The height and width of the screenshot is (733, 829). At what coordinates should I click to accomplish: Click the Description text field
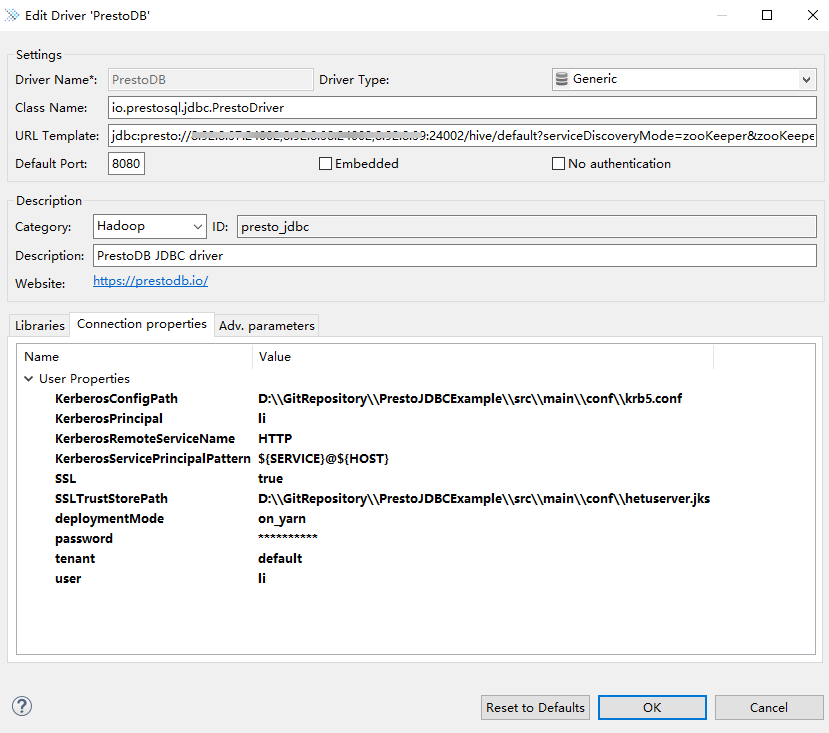coord(455,256)
